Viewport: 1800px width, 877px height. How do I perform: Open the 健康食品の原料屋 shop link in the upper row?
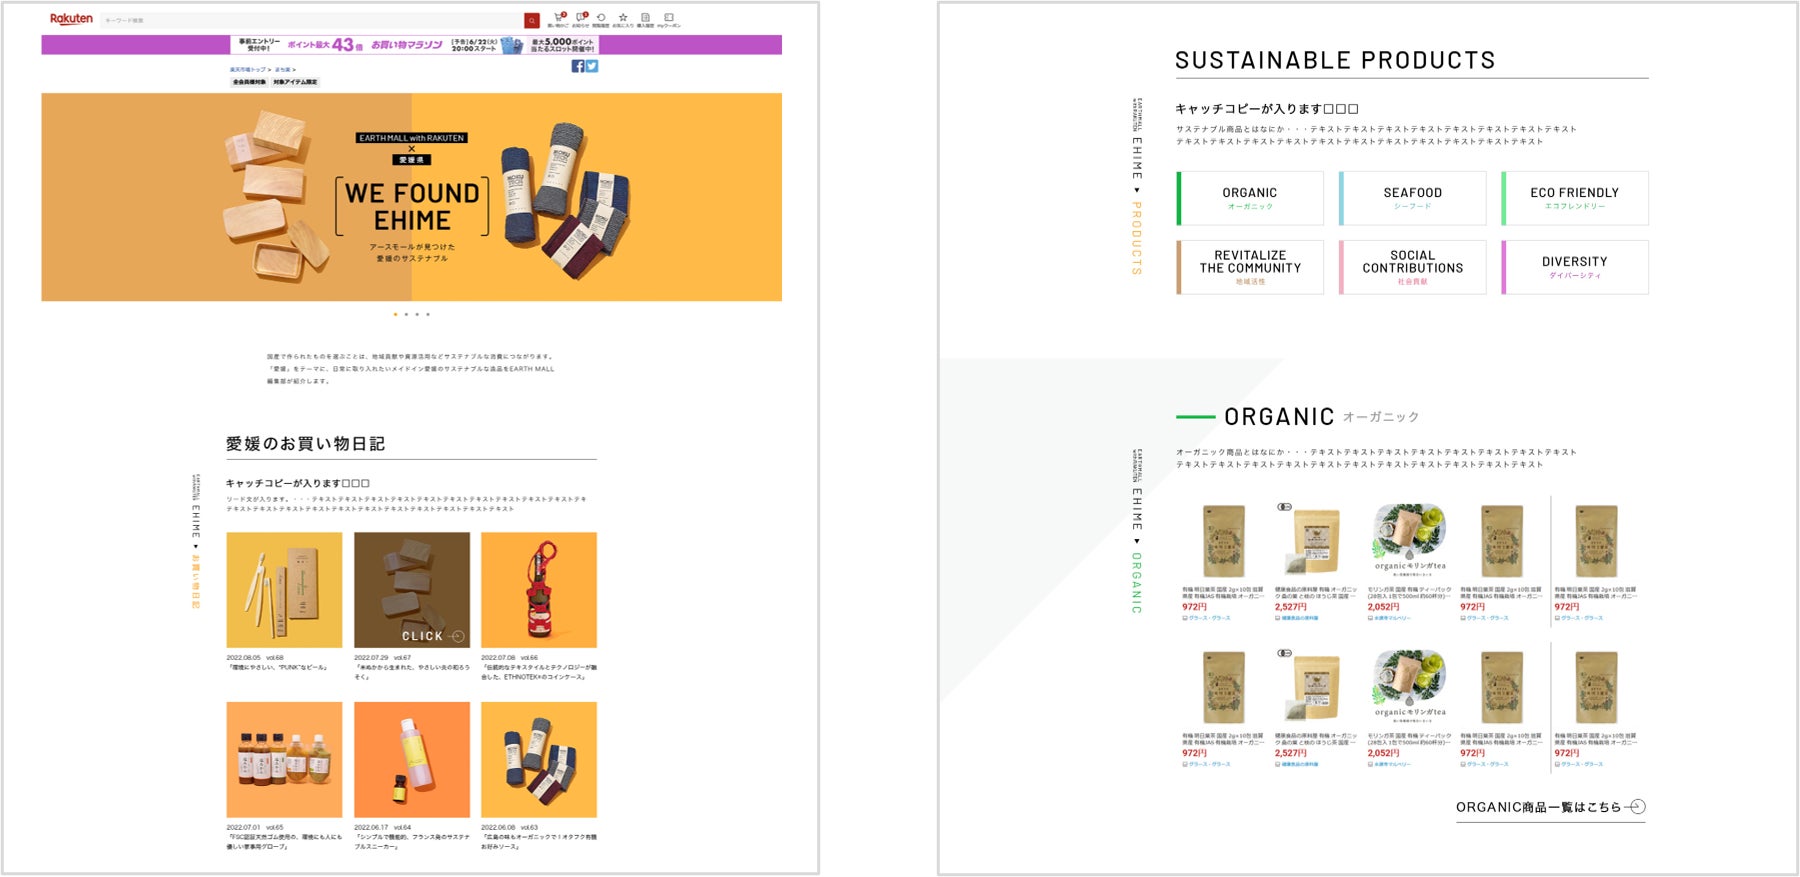[x=1299, y=618]
